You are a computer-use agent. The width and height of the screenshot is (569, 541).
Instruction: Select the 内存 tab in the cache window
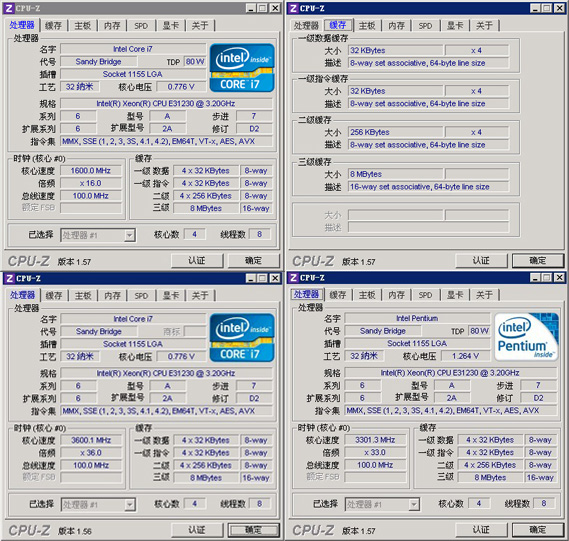coord(396,25)
